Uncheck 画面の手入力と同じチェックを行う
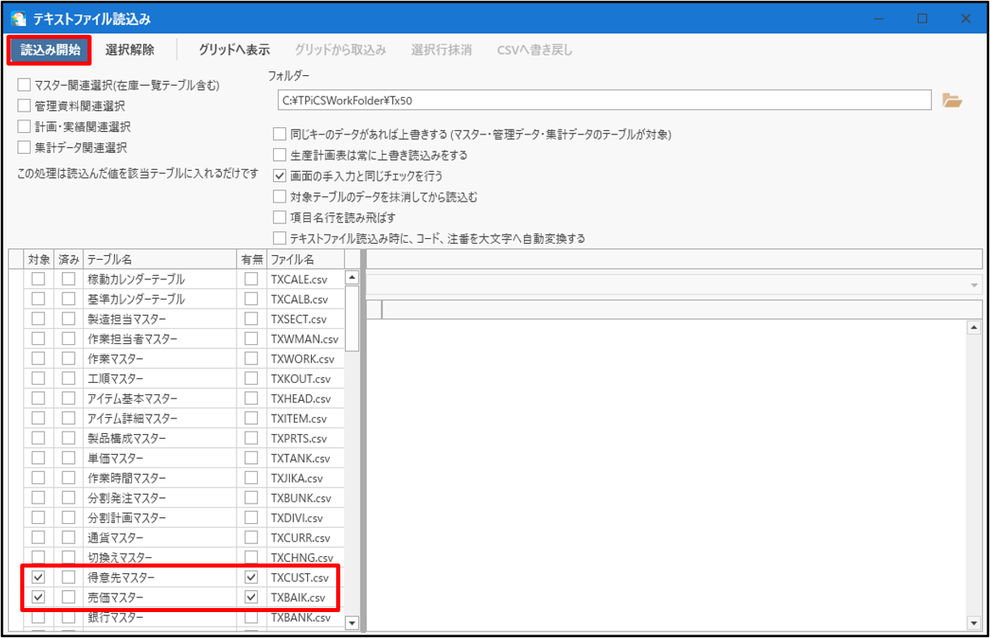Image resolution: width=990 pixels, height=638 pixels. point(280,176)
